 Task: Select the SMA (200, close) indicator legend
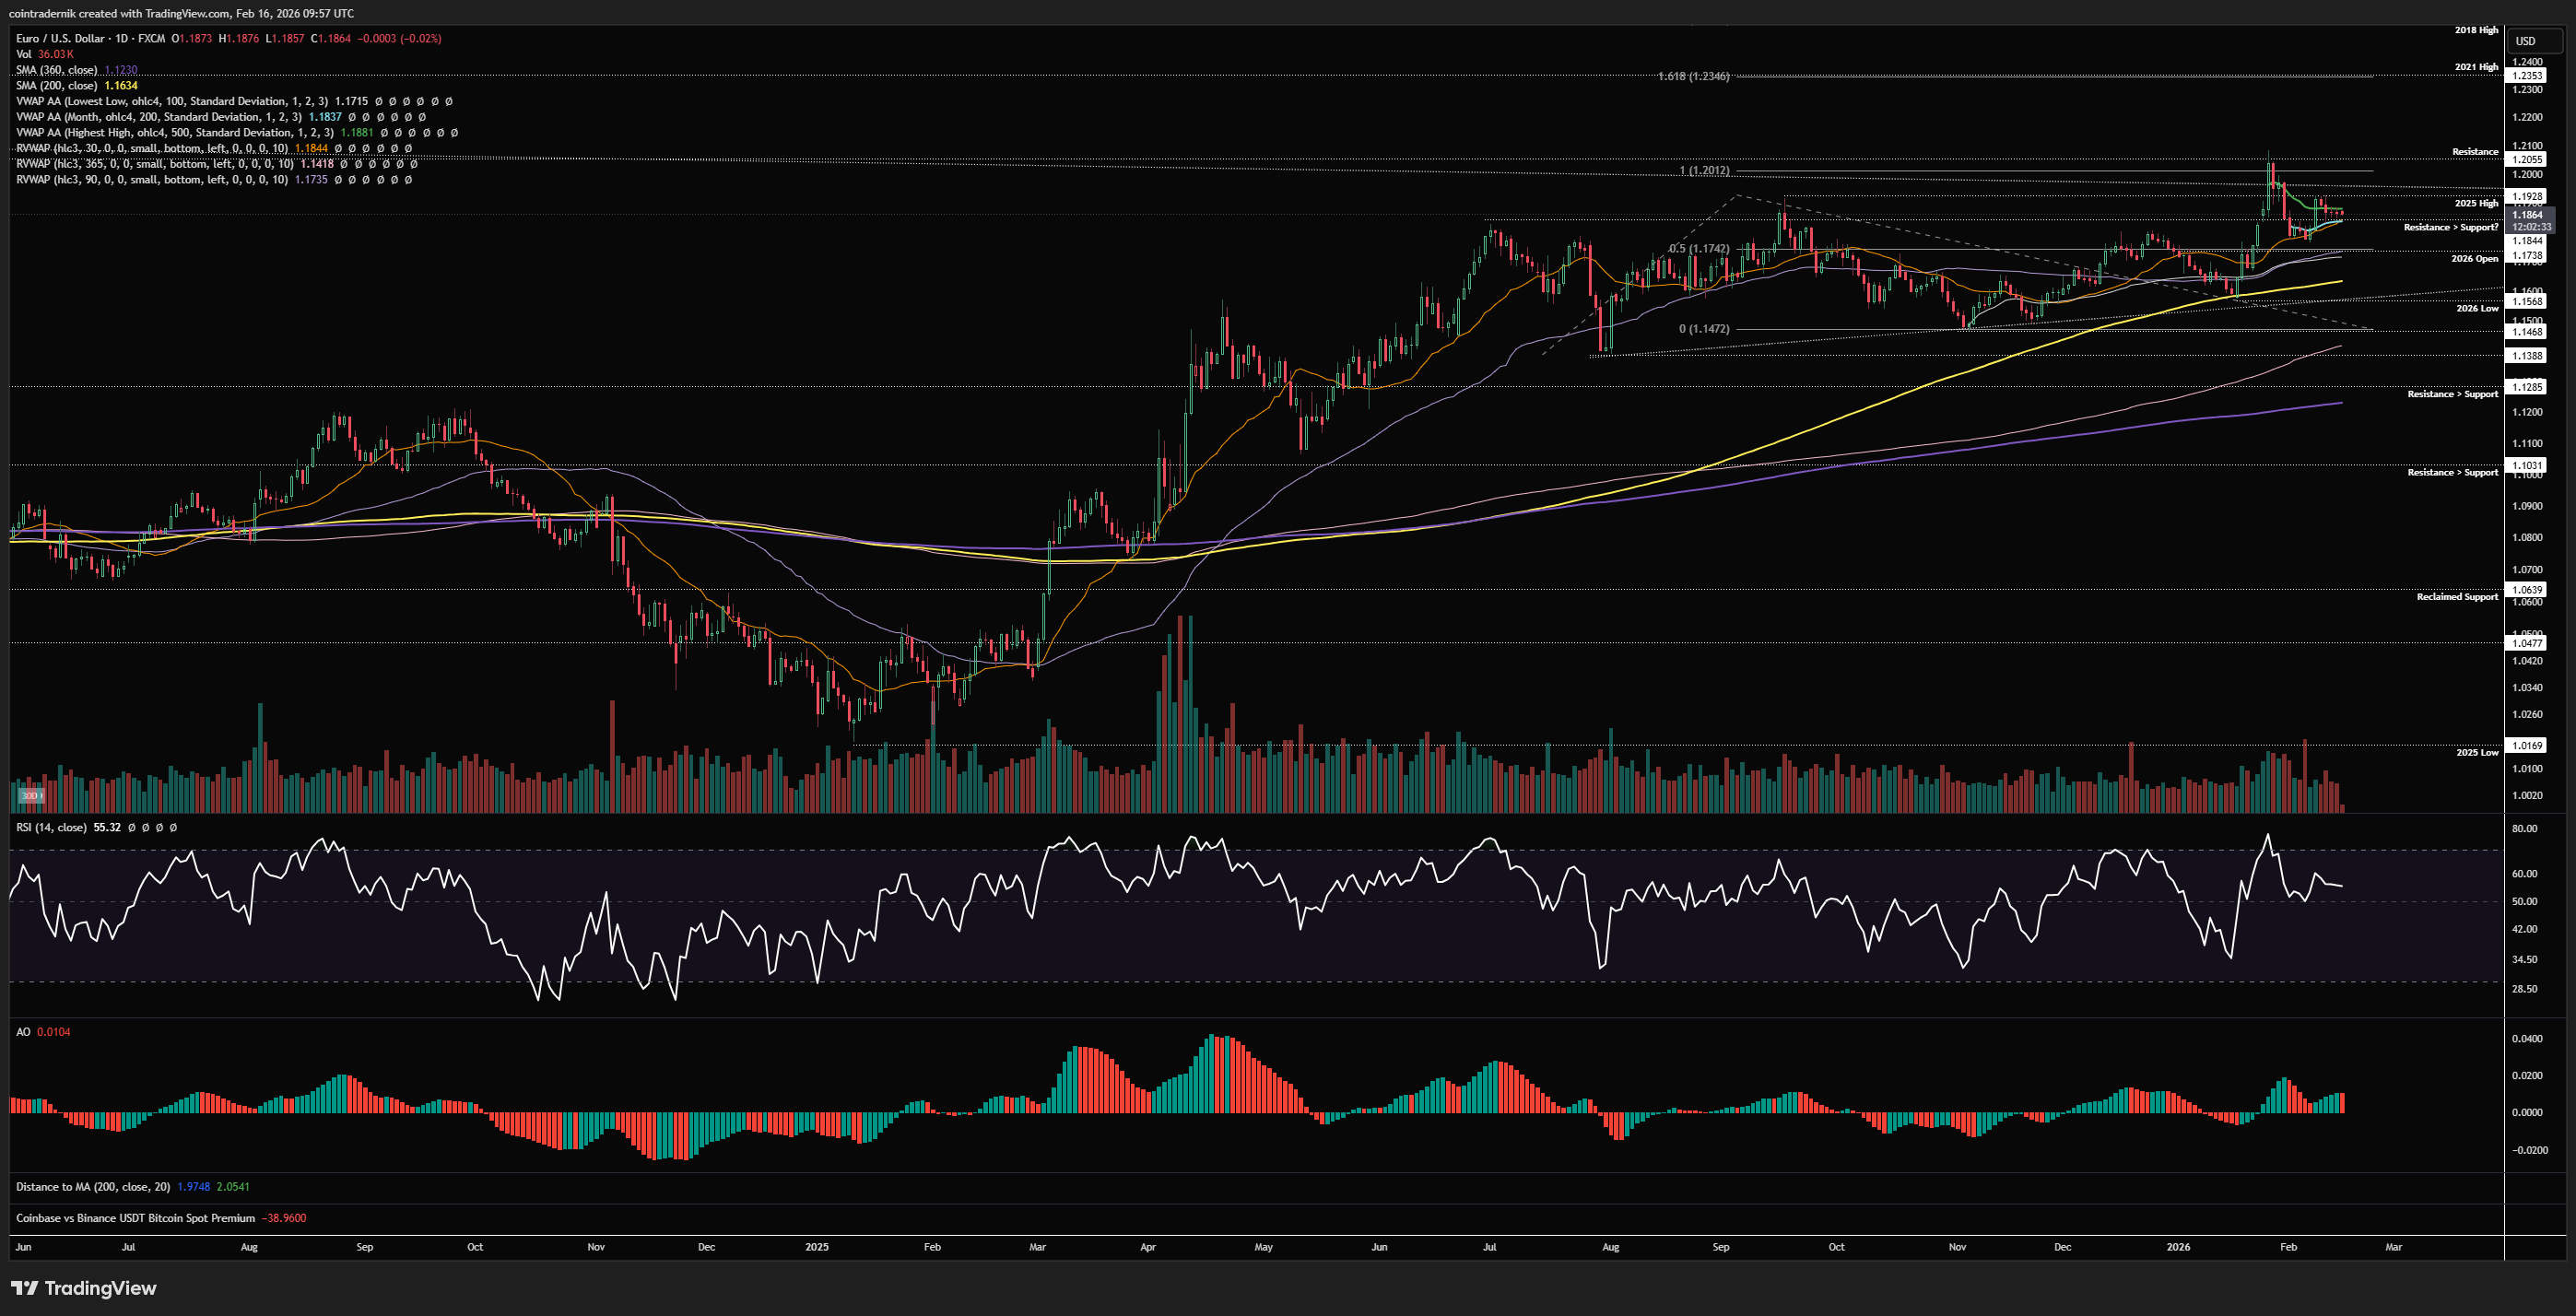click(56, 85)
